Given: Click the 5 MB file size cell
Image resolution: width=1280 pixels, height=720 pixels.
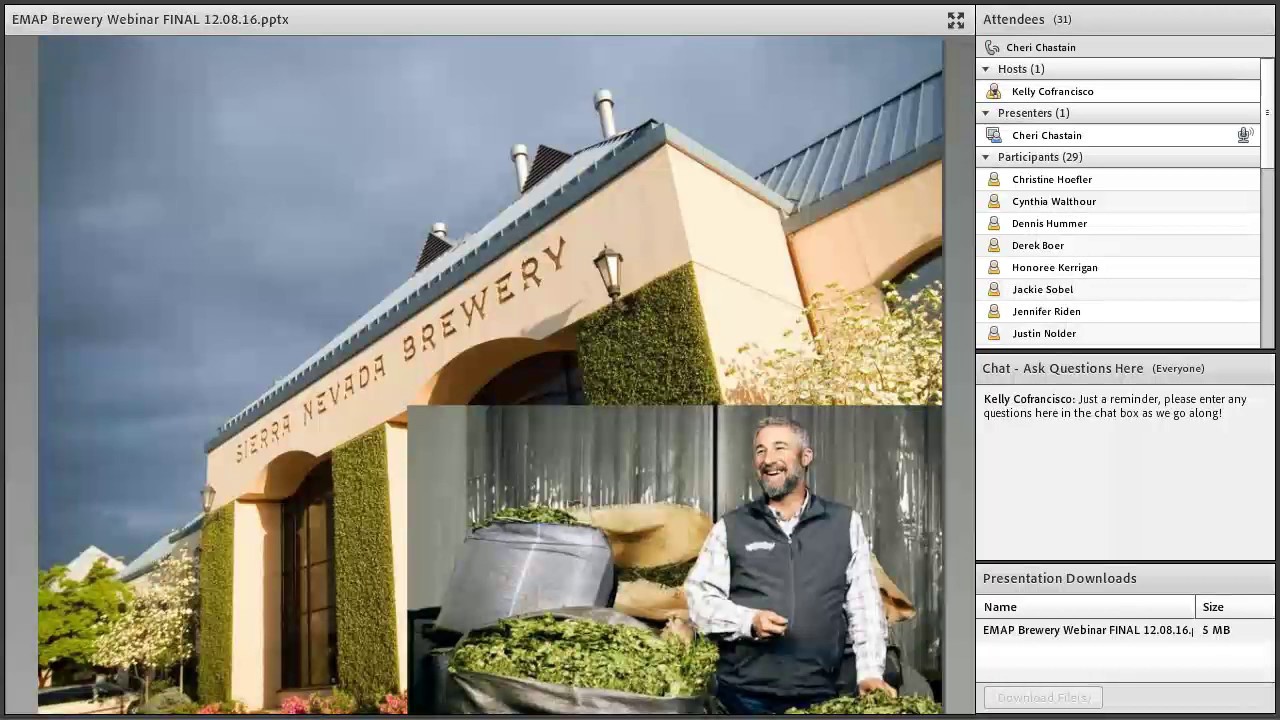Looking at the screenshot, I should (1216, 630).
